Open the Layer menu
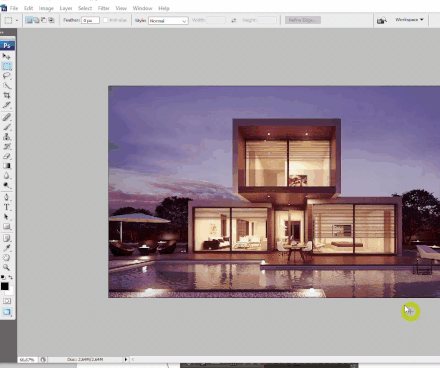The width and height of the screenshot is (440, 368). [x=66, y=8]
